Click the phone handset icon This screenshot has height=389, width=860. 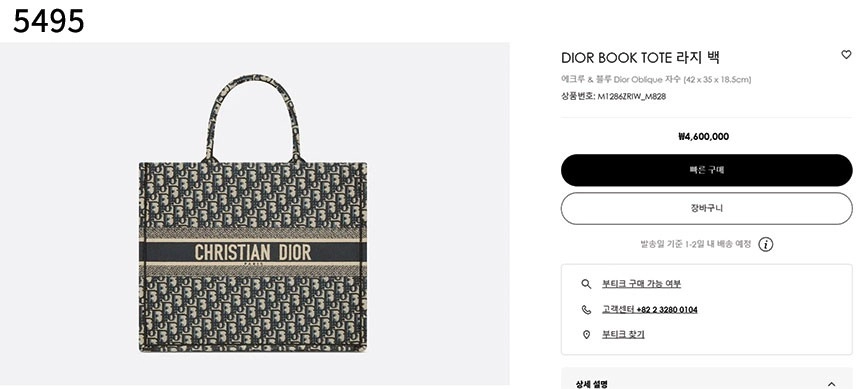[x=586, y=309]
